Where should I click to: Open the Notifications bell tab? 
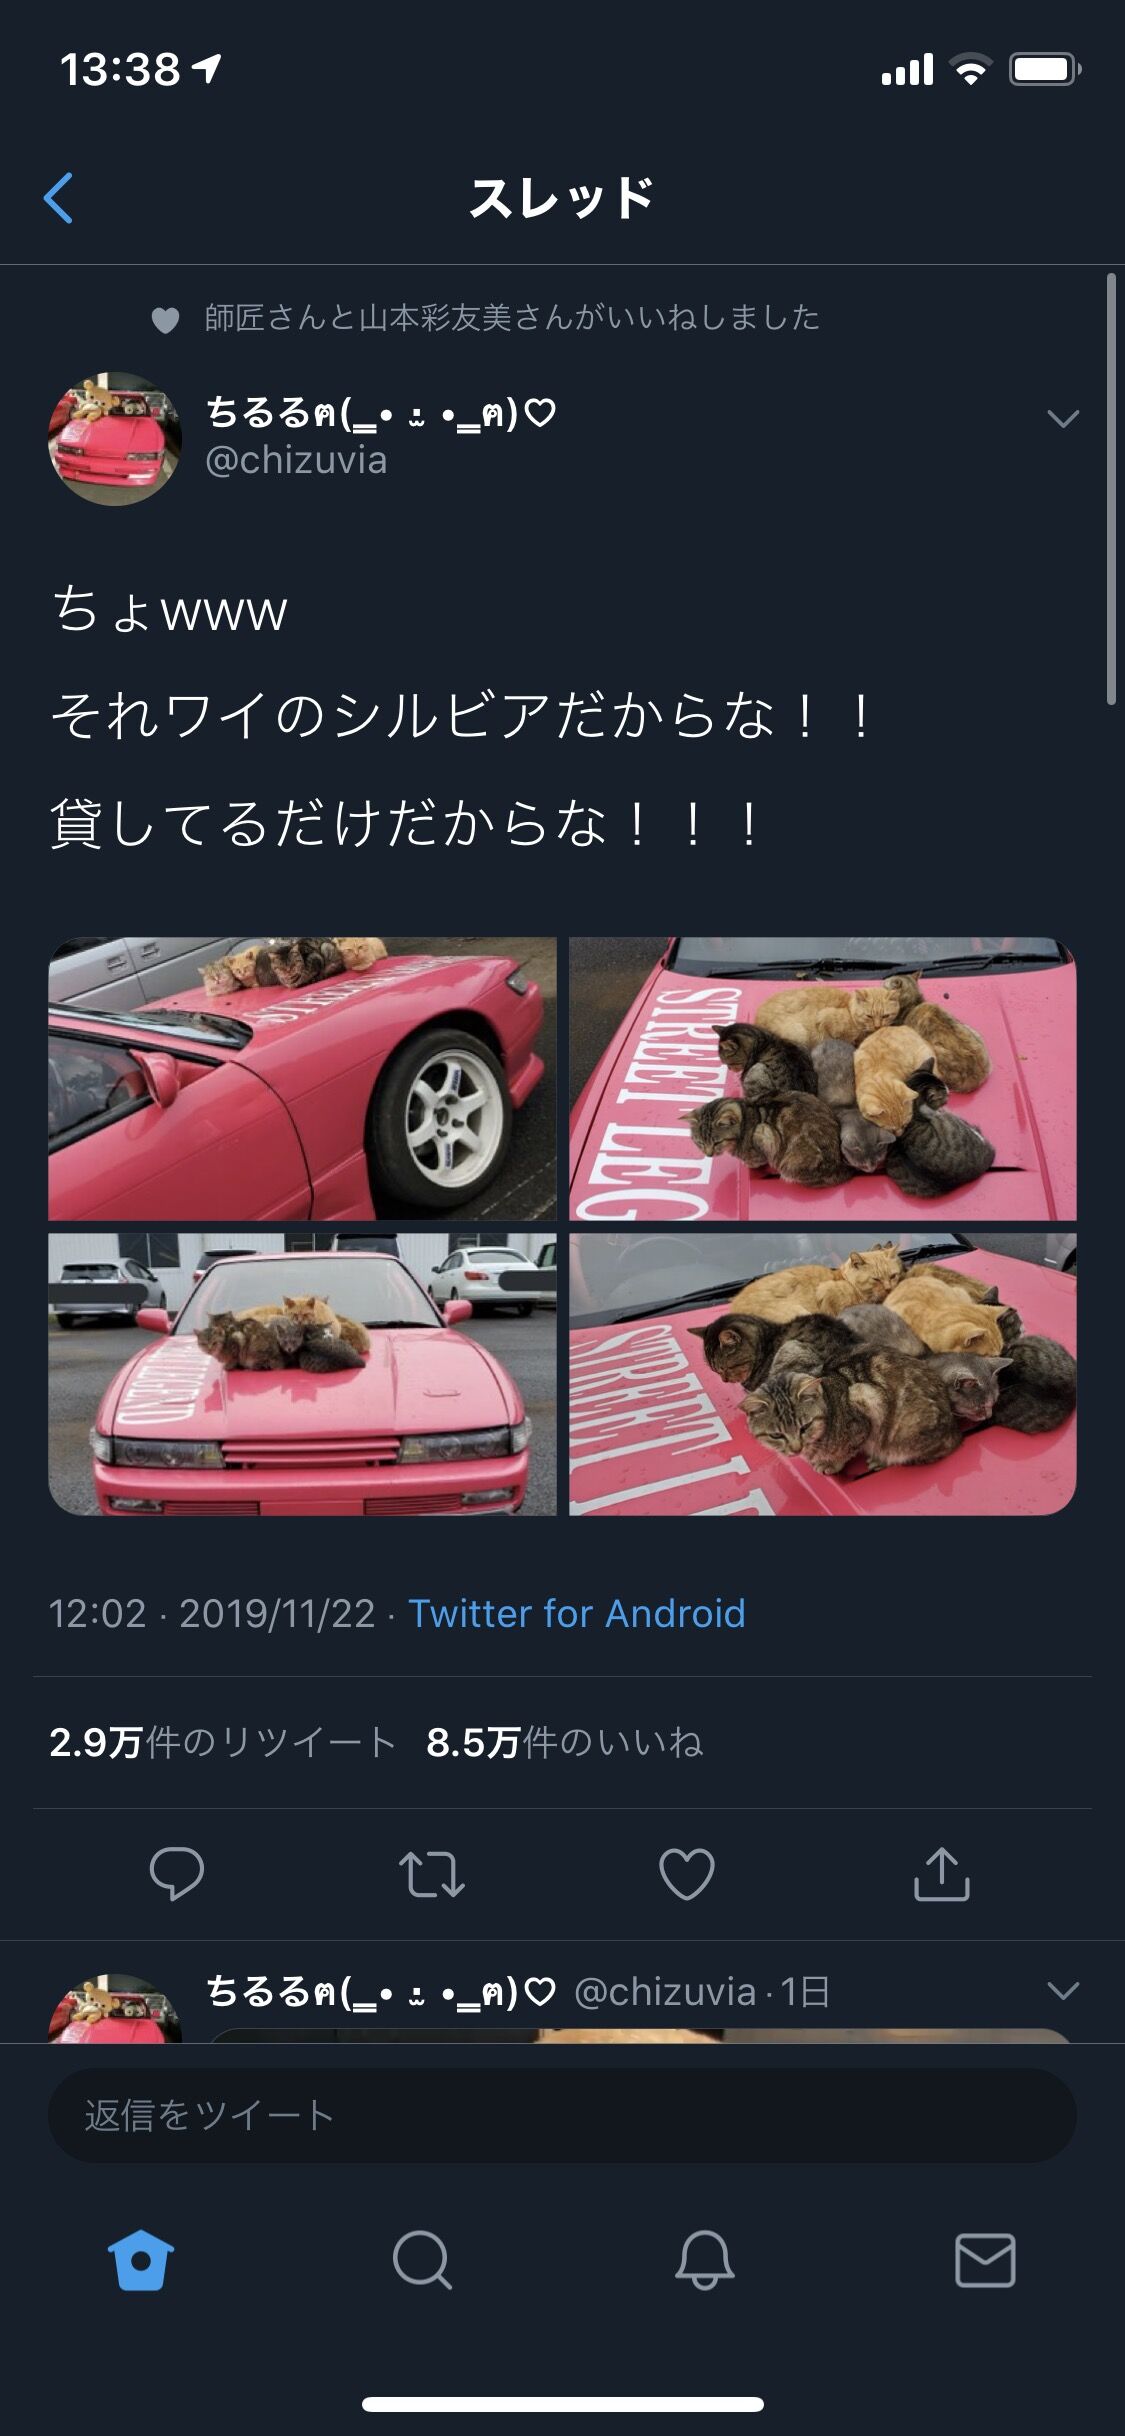(705, 2260)
